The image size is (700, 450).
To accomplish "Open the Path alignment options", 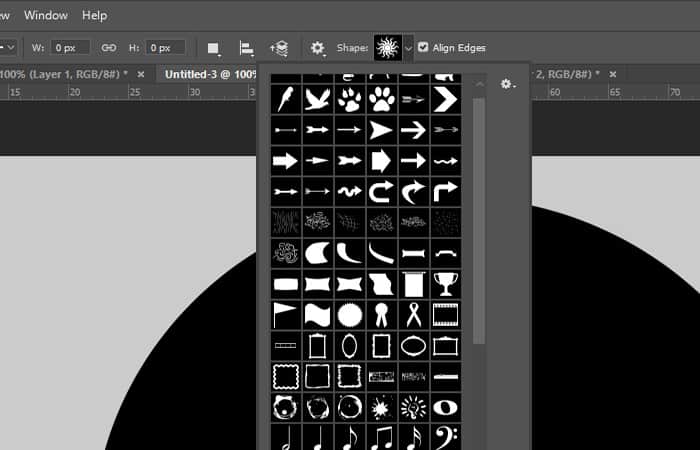I will [x=246, y=48].
